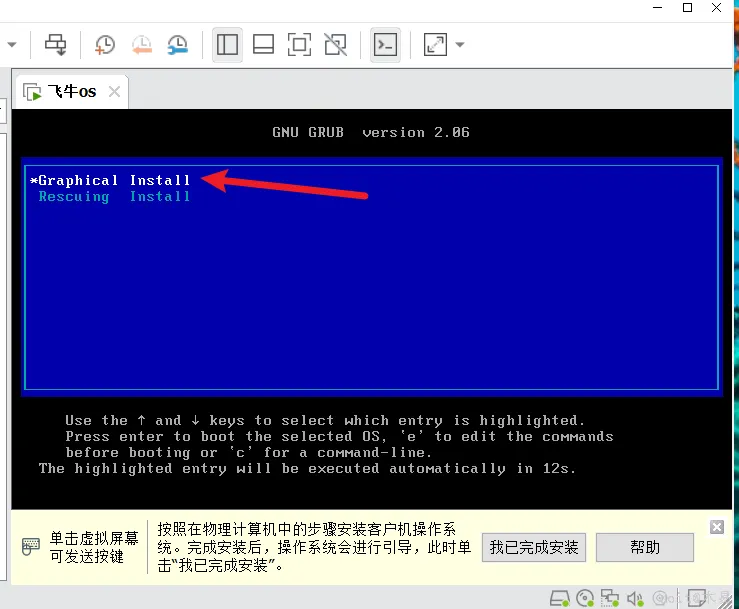Select Rescuing Install boot entry
The image size is (739, 609).
click(x=114, y=197)
